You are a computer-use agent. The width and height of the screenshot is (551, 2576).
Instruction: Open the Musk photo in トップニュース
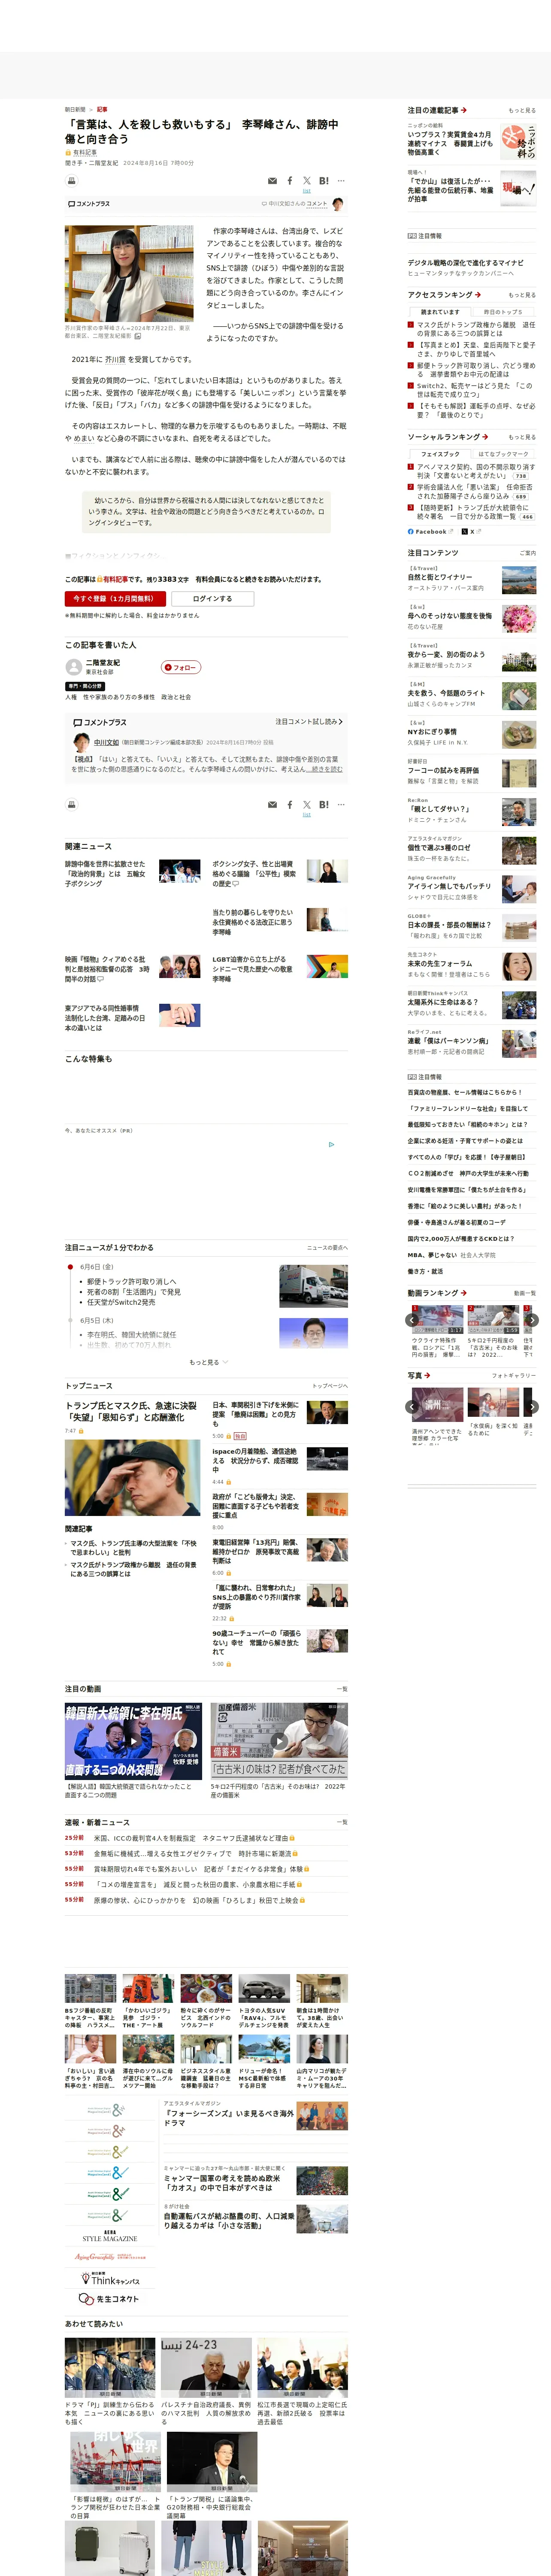pos(133,1478)
